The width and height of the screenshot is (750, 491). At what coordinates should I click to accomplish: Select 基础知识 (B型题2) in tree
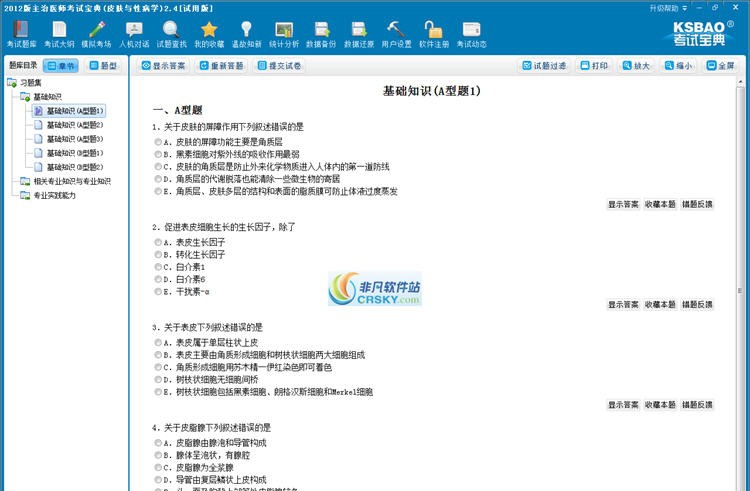[x=69, y=167]
